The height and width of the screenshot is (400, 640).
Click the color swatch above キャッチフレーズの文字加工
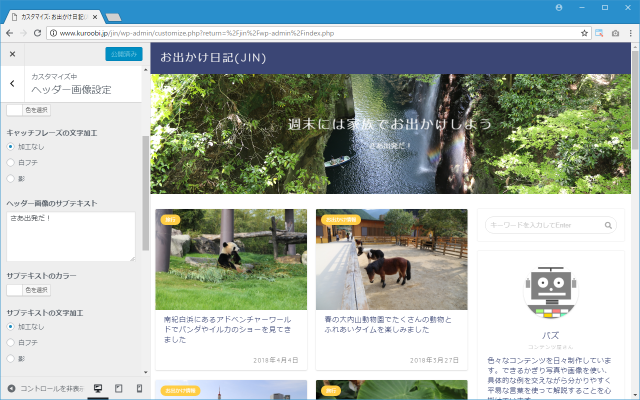[x=14, y=110]
